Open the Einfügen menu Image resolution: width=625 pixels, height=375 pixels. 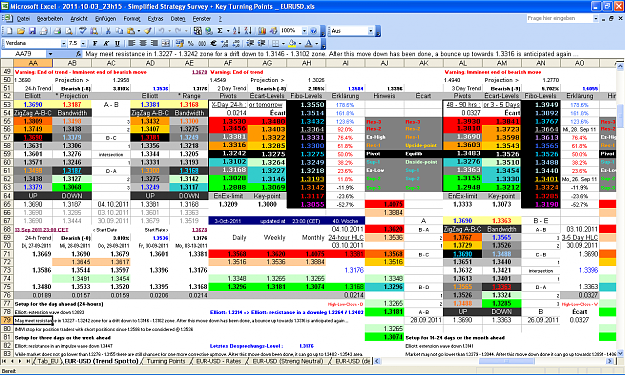105,19
